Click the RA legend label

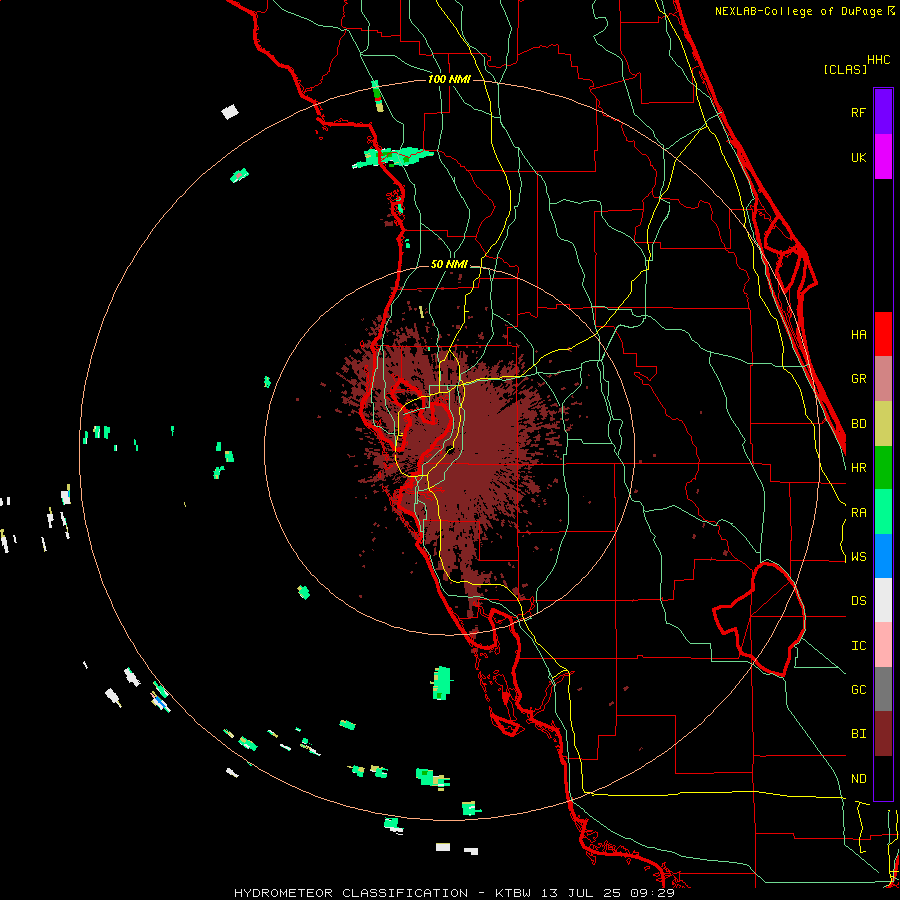[858, 513]
